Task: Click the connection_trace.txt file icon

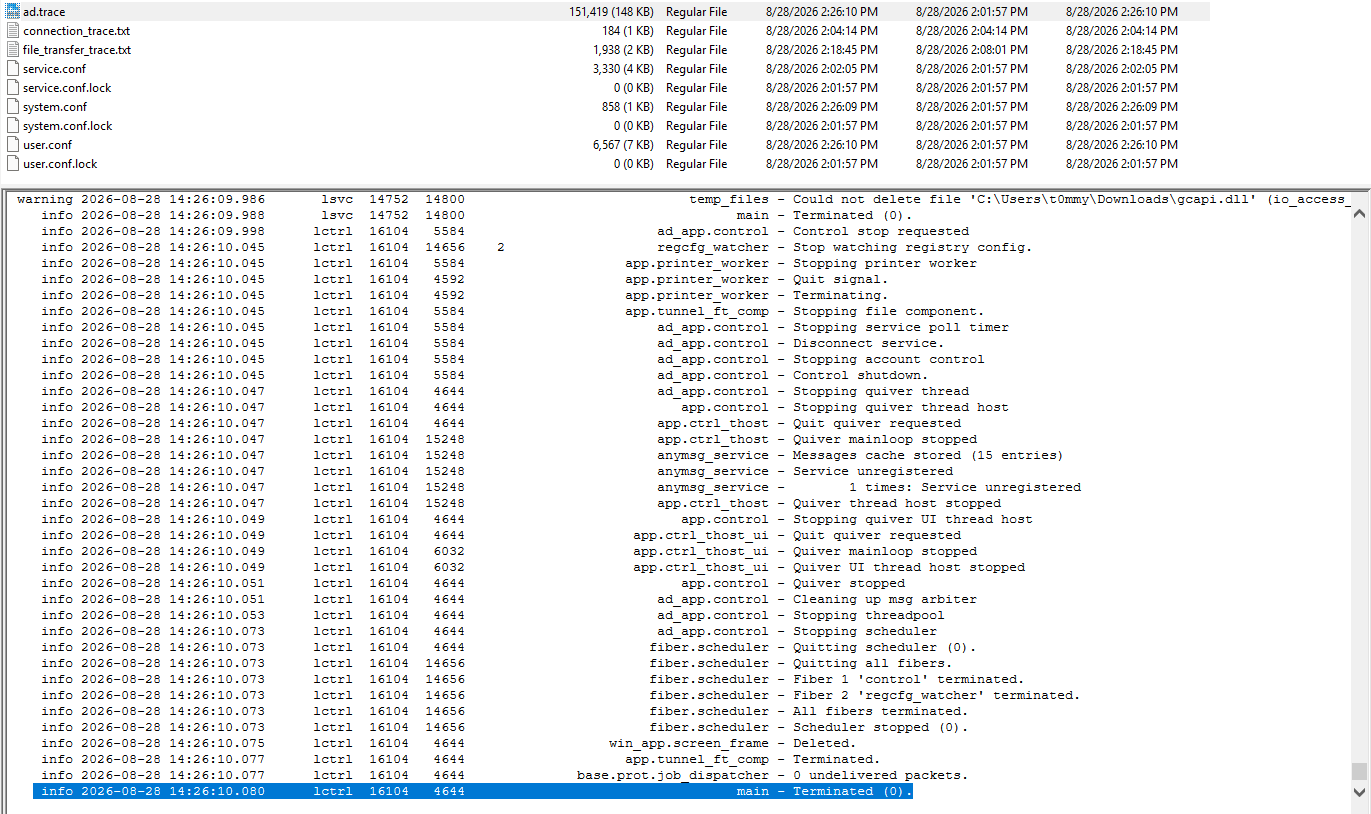Action: 13,31
